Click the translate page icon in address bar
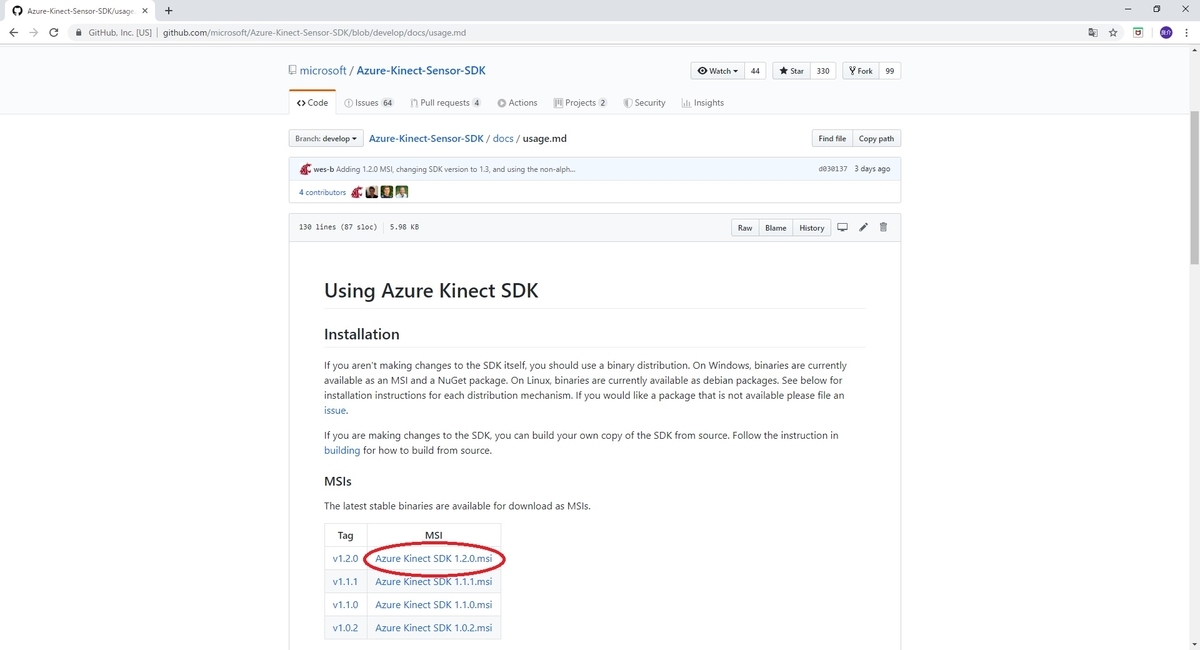1200x650 pixels. tap(1092, 32)
